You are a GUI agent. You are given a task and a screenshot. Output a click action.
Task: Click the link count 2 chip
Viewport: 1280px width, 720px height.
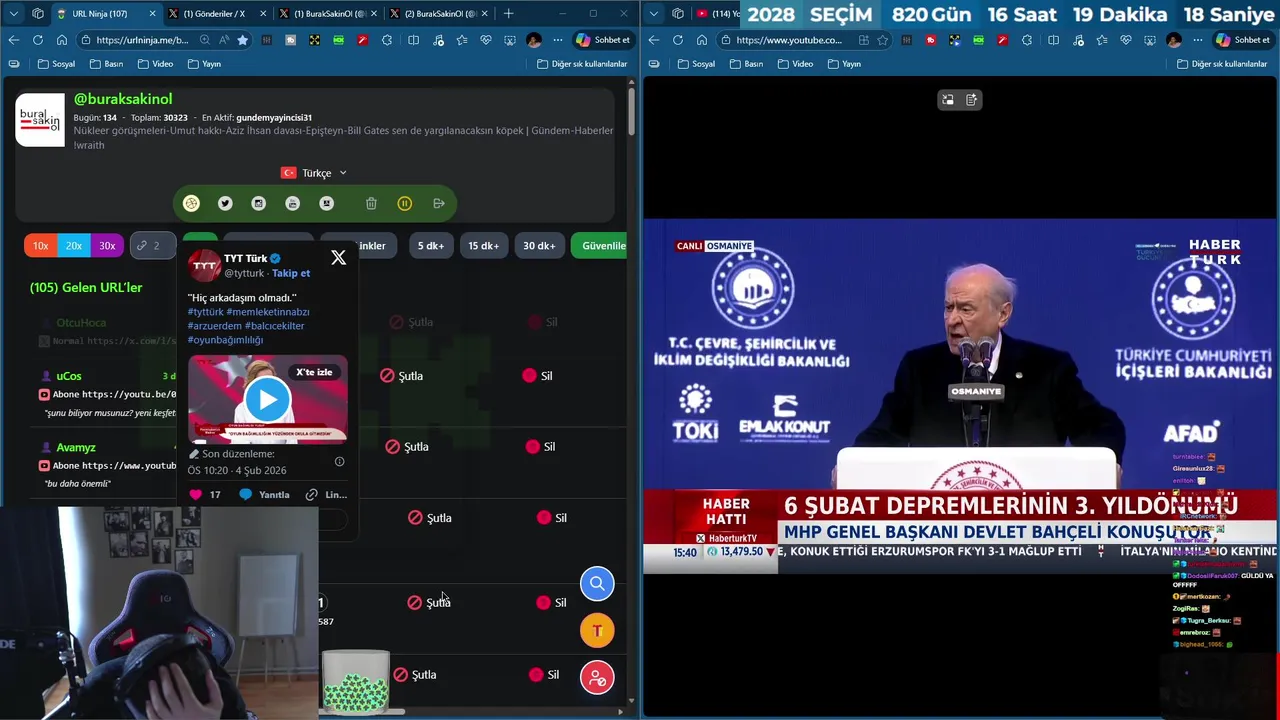tap(152, 246)
